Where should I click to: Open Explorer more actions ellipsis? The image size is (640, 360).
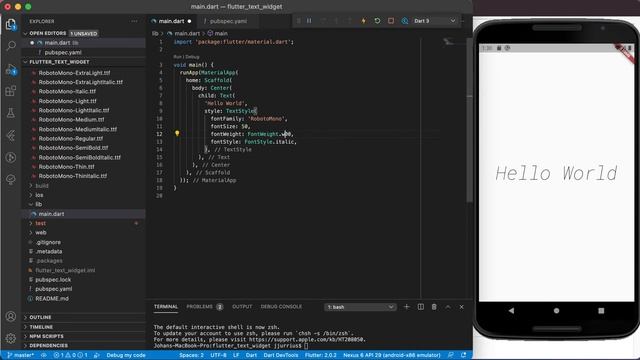[134, 21]
